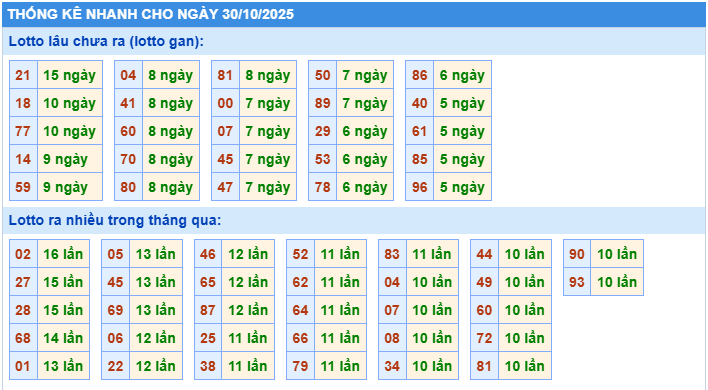Select lotto gan number 14

[x=23, y=159]
